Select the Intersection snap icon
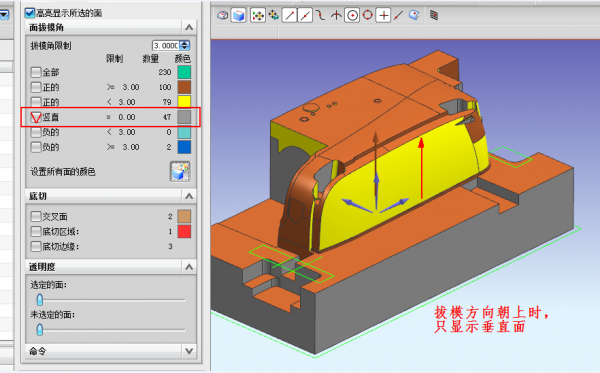Image resolution: width=600 pixels, height=373 pixels. (336, 16)
